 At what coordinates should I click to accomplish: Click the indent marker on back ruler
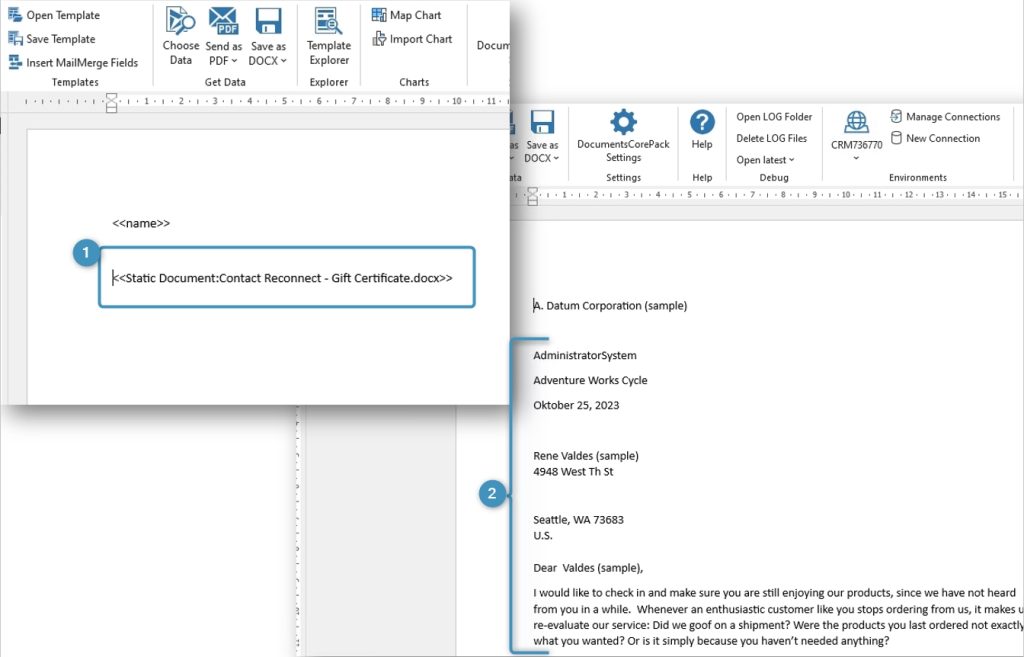point(532,196)
